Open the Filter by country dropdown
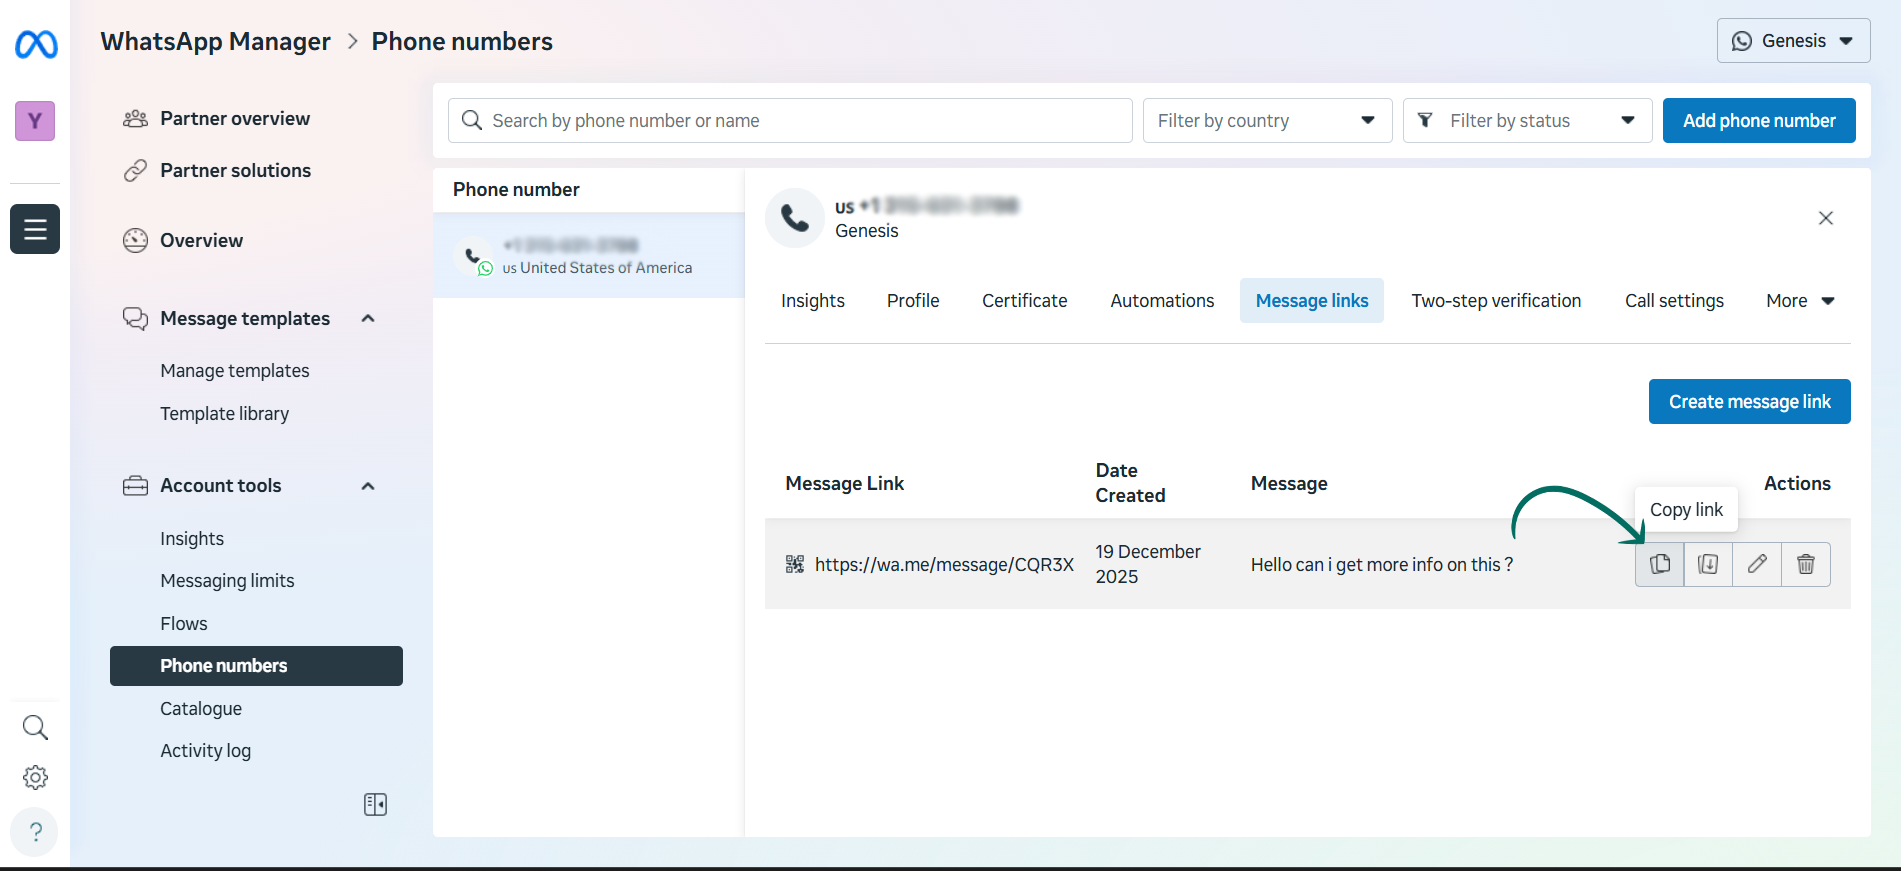Image resolution: width=1901 pixels, height=871 pixels. click(1266, 121)
